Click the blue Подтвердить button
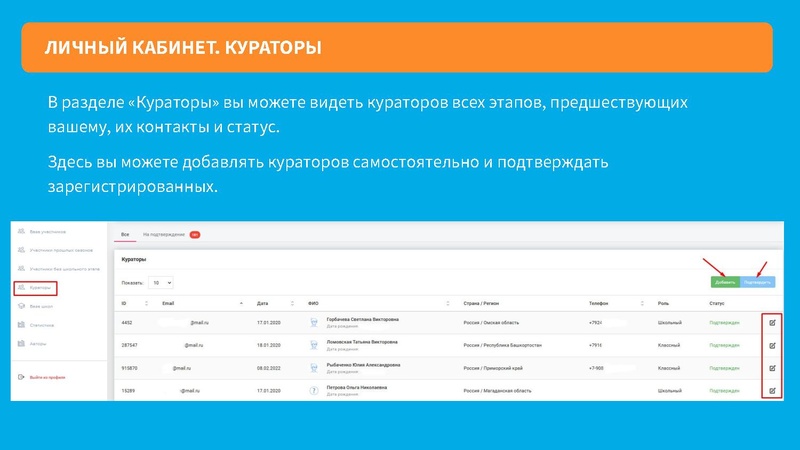 [758, 282]
